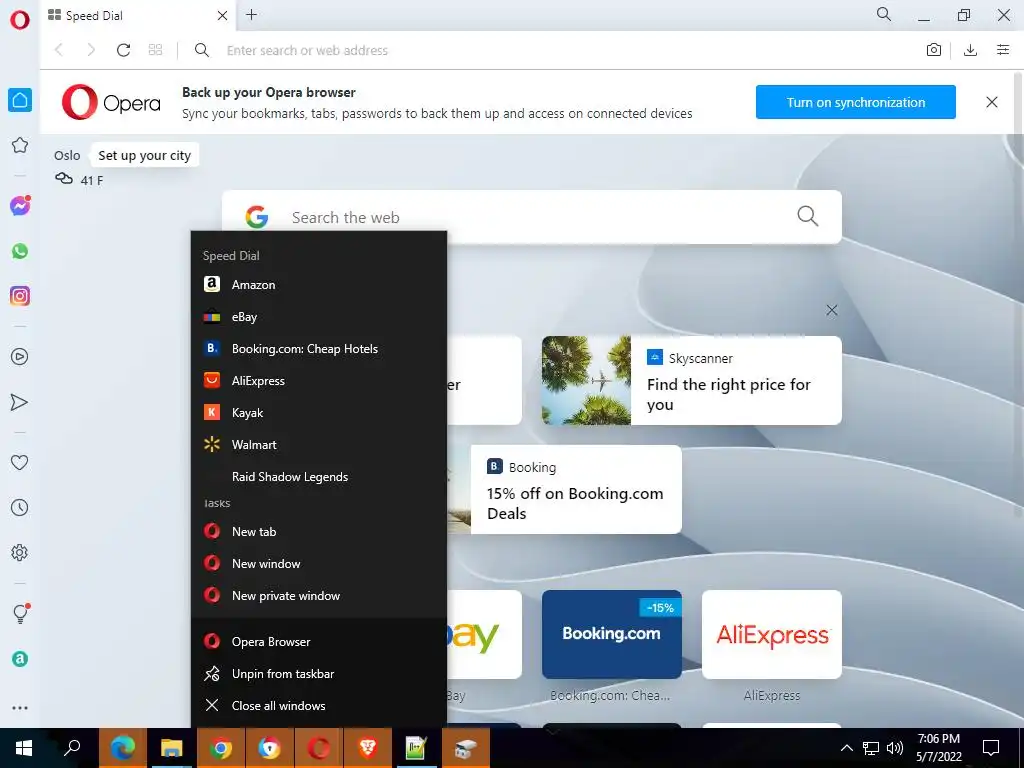Open File Explorer from taskbar
This screenshot has height=768, width=1024.
pyautogui.click(x=172, y=748)
